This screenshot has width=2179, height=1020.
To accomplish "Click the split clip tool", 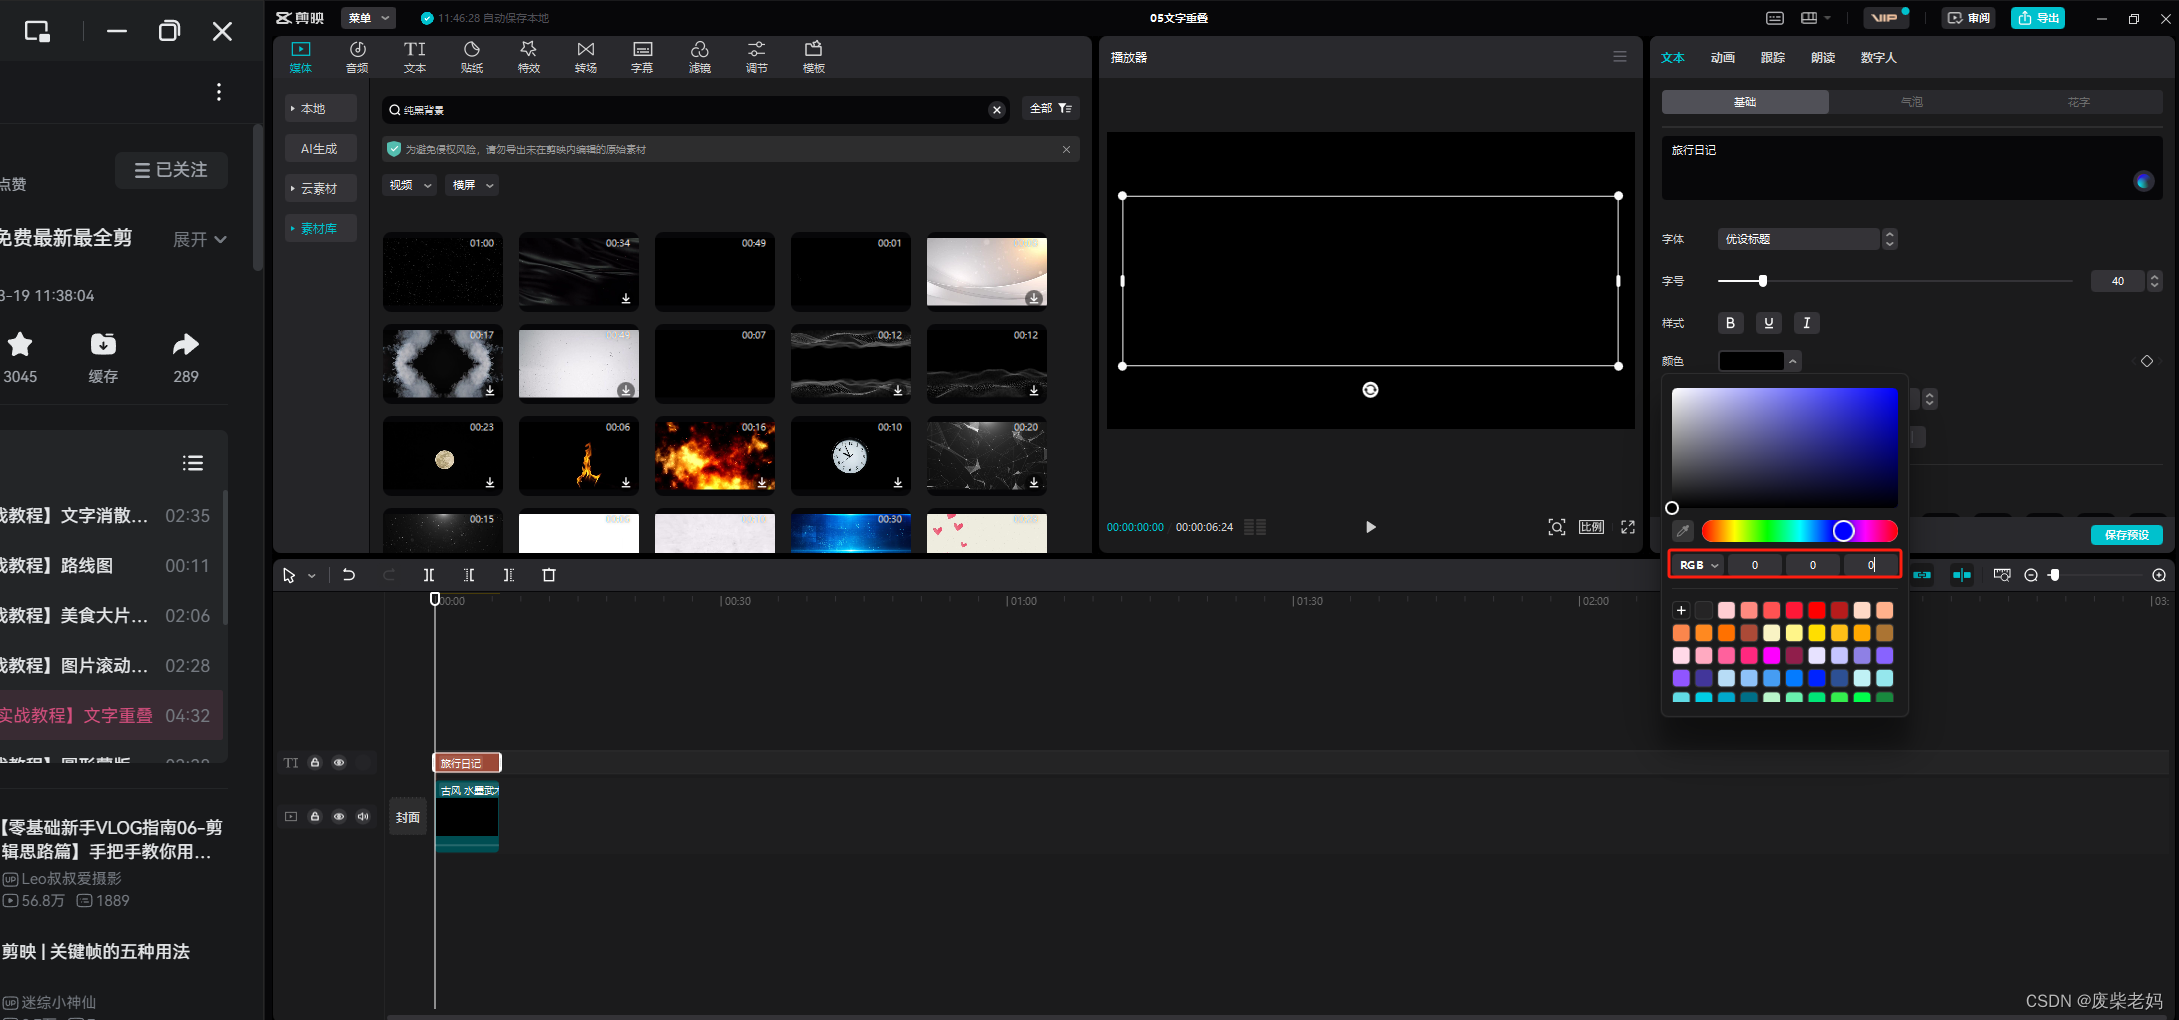I will coord(429,575).
